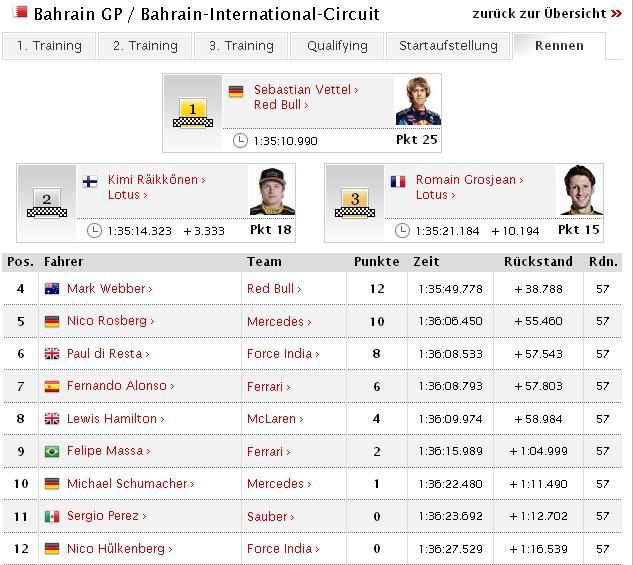
Task: Switch to the 1. Training tab
Action: click(49, 46)
